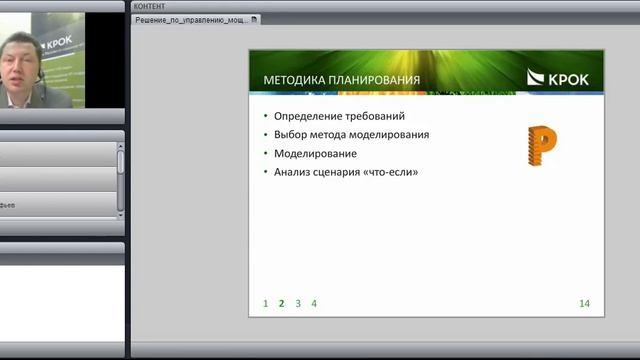640x360 pixels.
Task: Click the МЕТОДИКА ПЛАНИРОВАНИЯ slide title
Action: [x=342, y=80]
